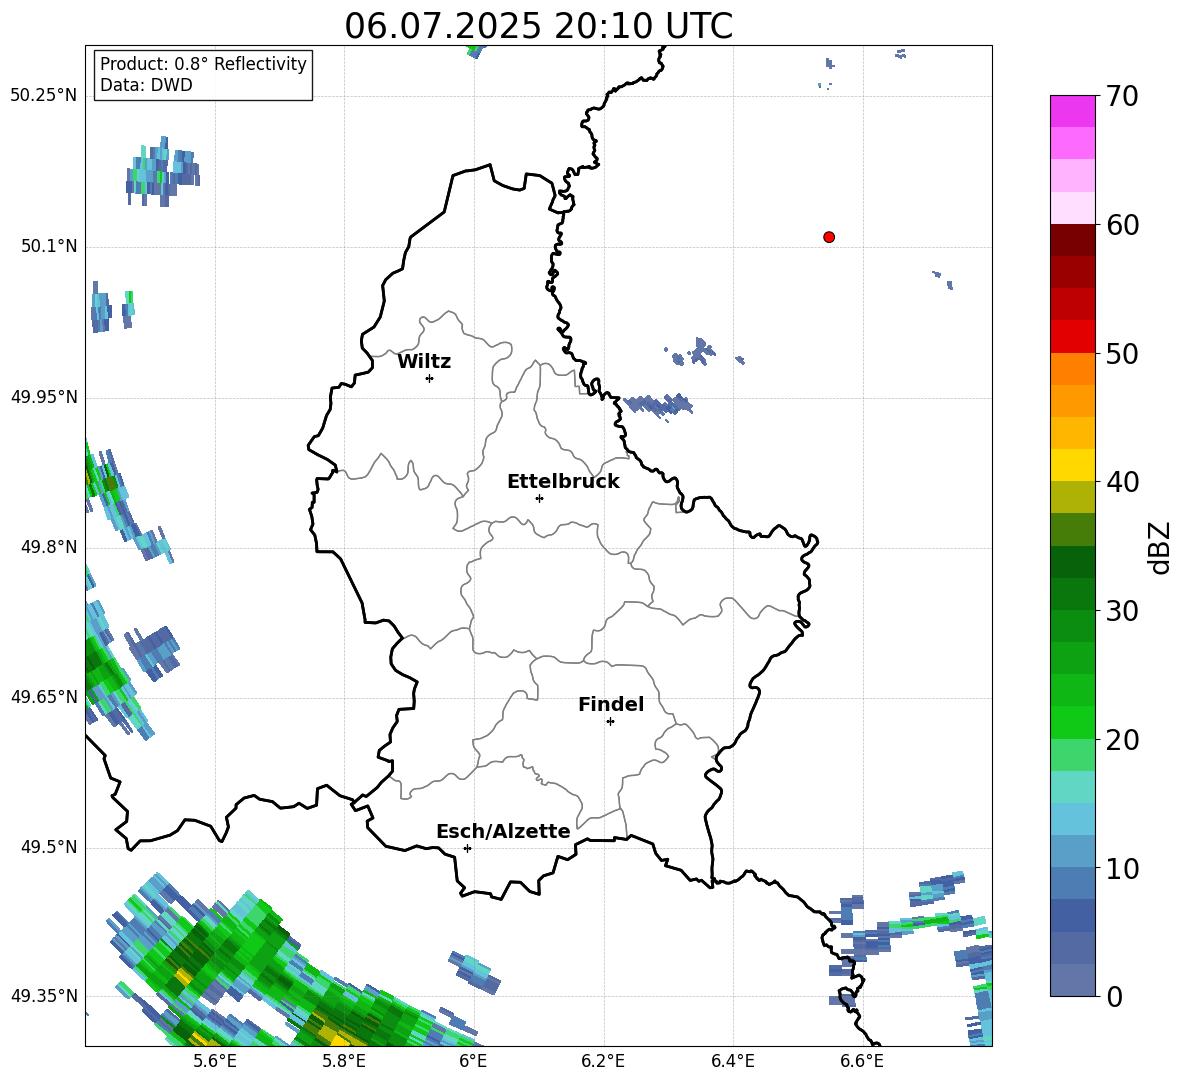The height and width of the screenshot is (1081, 1184).
Task: Click the 49.8°N latitude label
Action: click(x=49, y=547)
